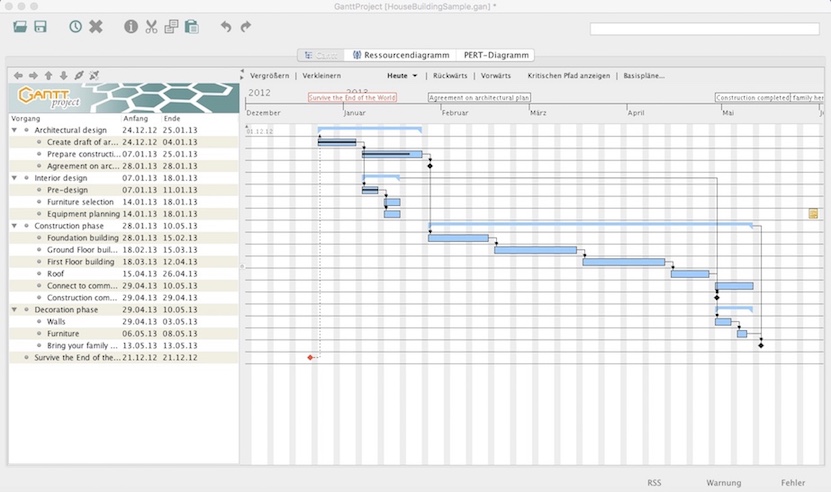
Task: Click Vorwärts to scroll chart forward
Action: tap(496, 76)
